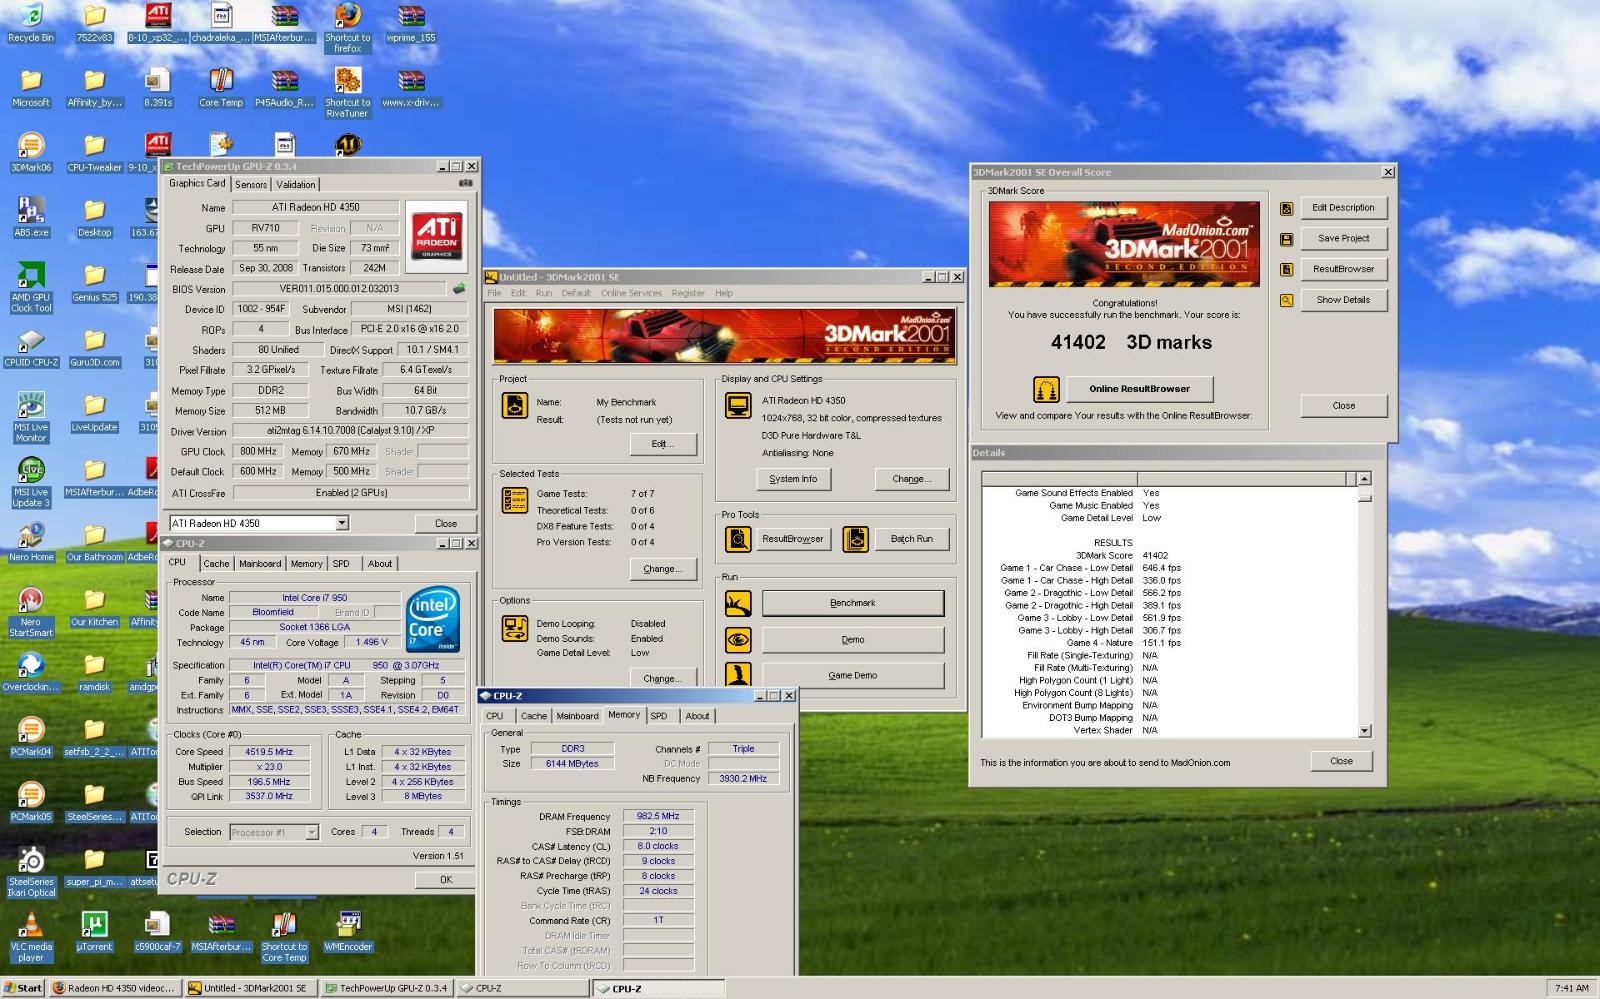Open the Recycle Bin desktop icon
The width and height of the screenshot is (1600, 999).
point(31,23)
